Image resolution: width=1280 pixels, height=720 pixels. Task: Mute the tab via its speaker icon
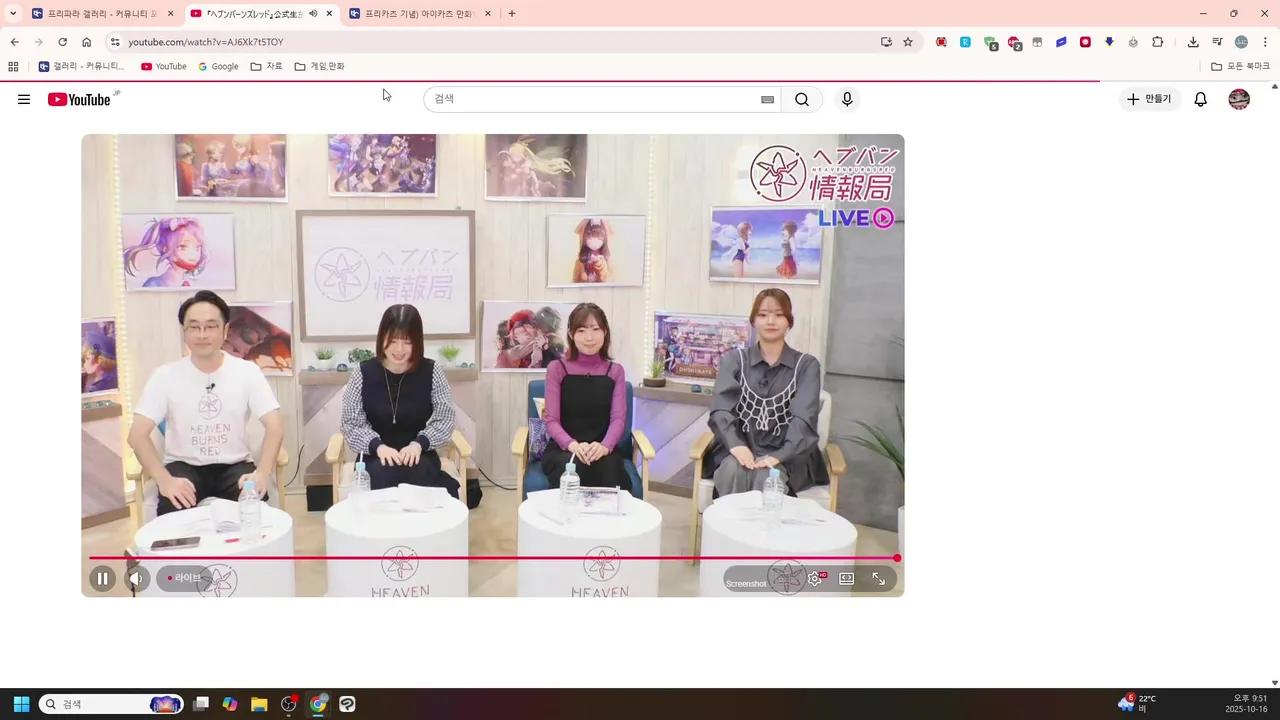coord(313,14)
